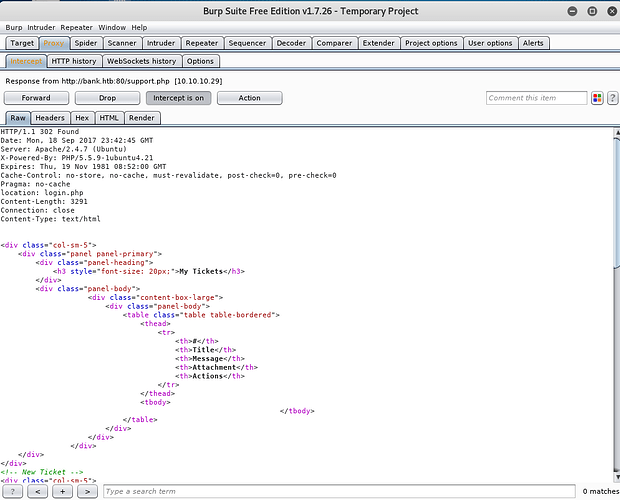Click the help icon beside comment field

[x=611, y=98]
